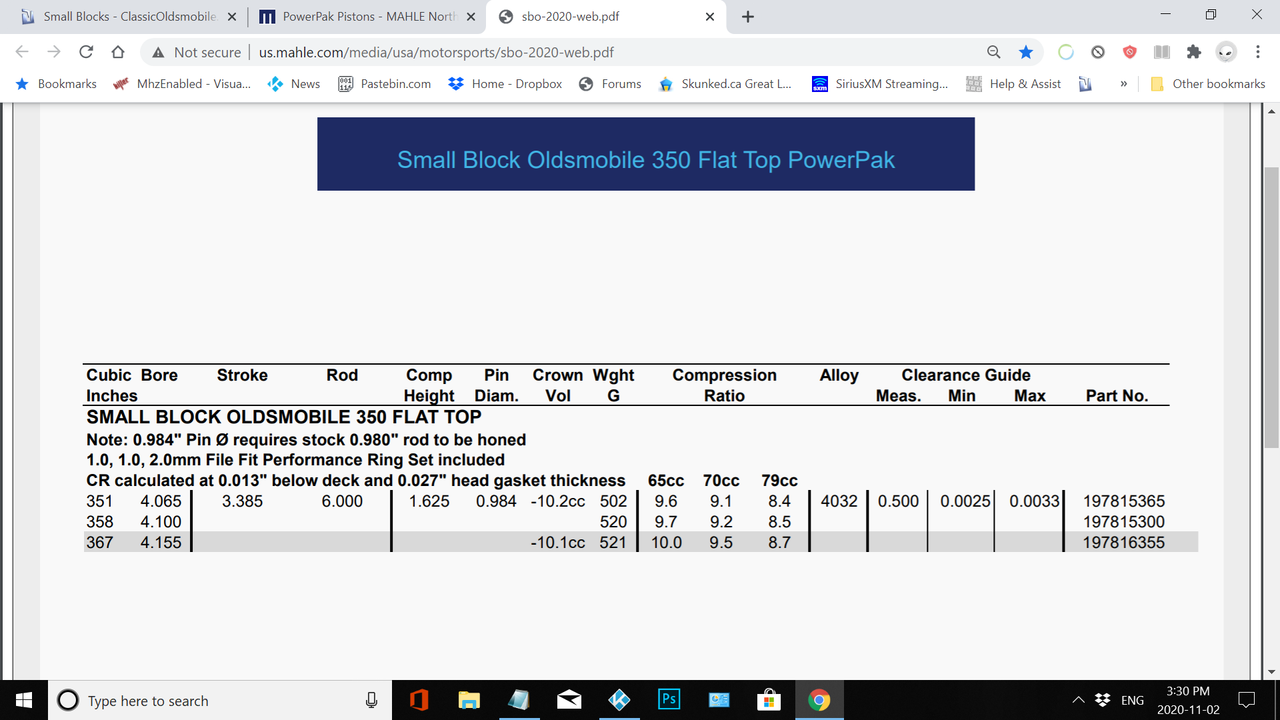
Task: Open the Chrome profile avatar
Action: click(1225, 52)
